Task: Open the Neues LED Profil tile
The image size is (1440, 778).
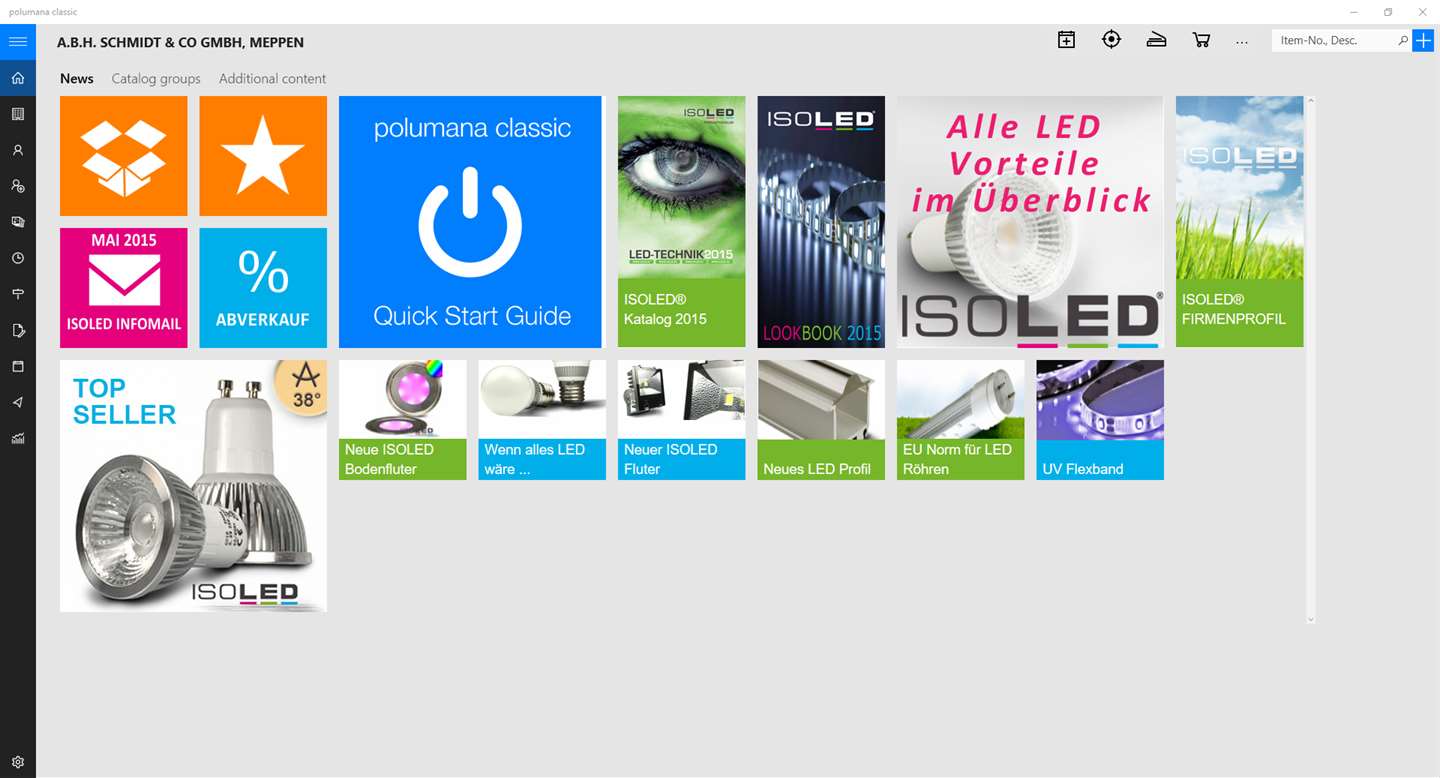Action: pos(821,420)
